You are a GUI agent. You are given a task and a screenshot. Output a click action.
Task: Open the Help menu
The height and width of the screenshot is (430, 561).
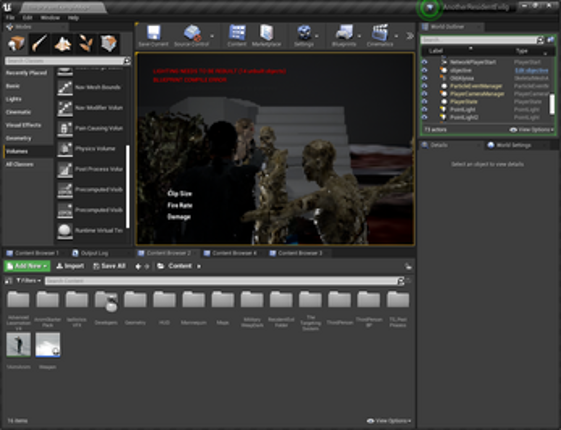click(x=73, y=18)
